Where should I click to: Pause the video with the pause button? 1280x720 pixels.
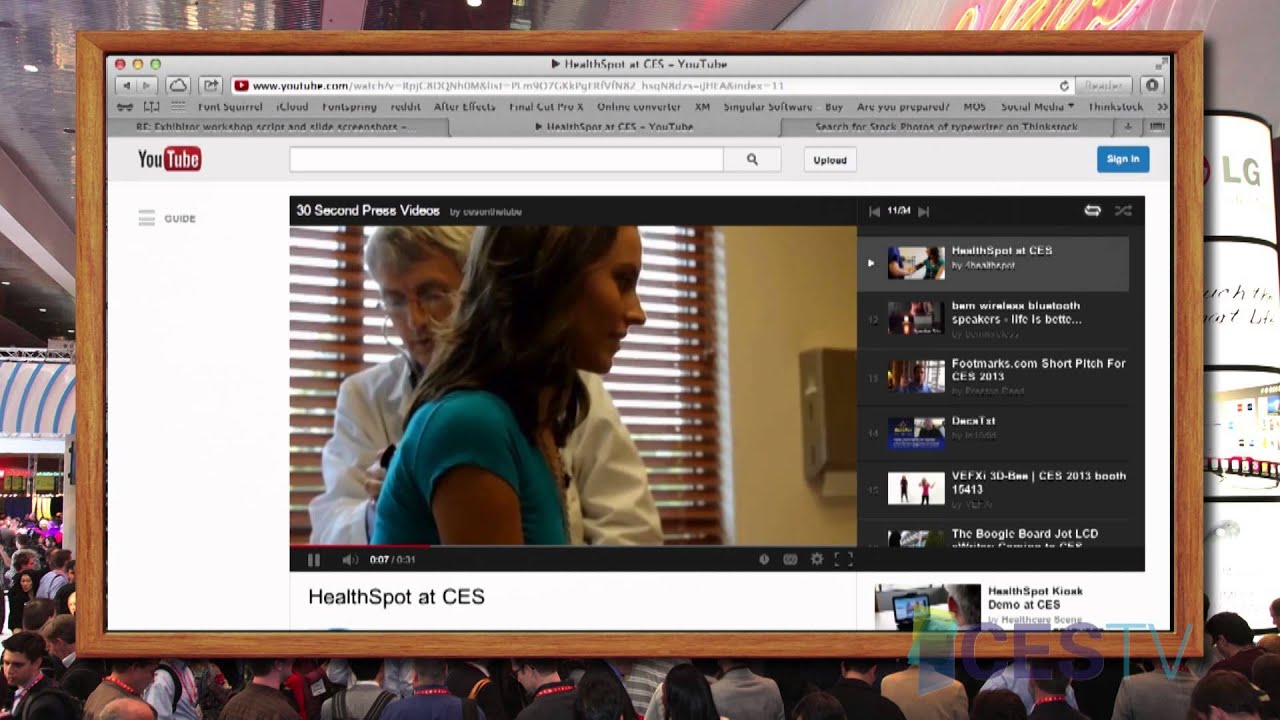click(313, 560)
